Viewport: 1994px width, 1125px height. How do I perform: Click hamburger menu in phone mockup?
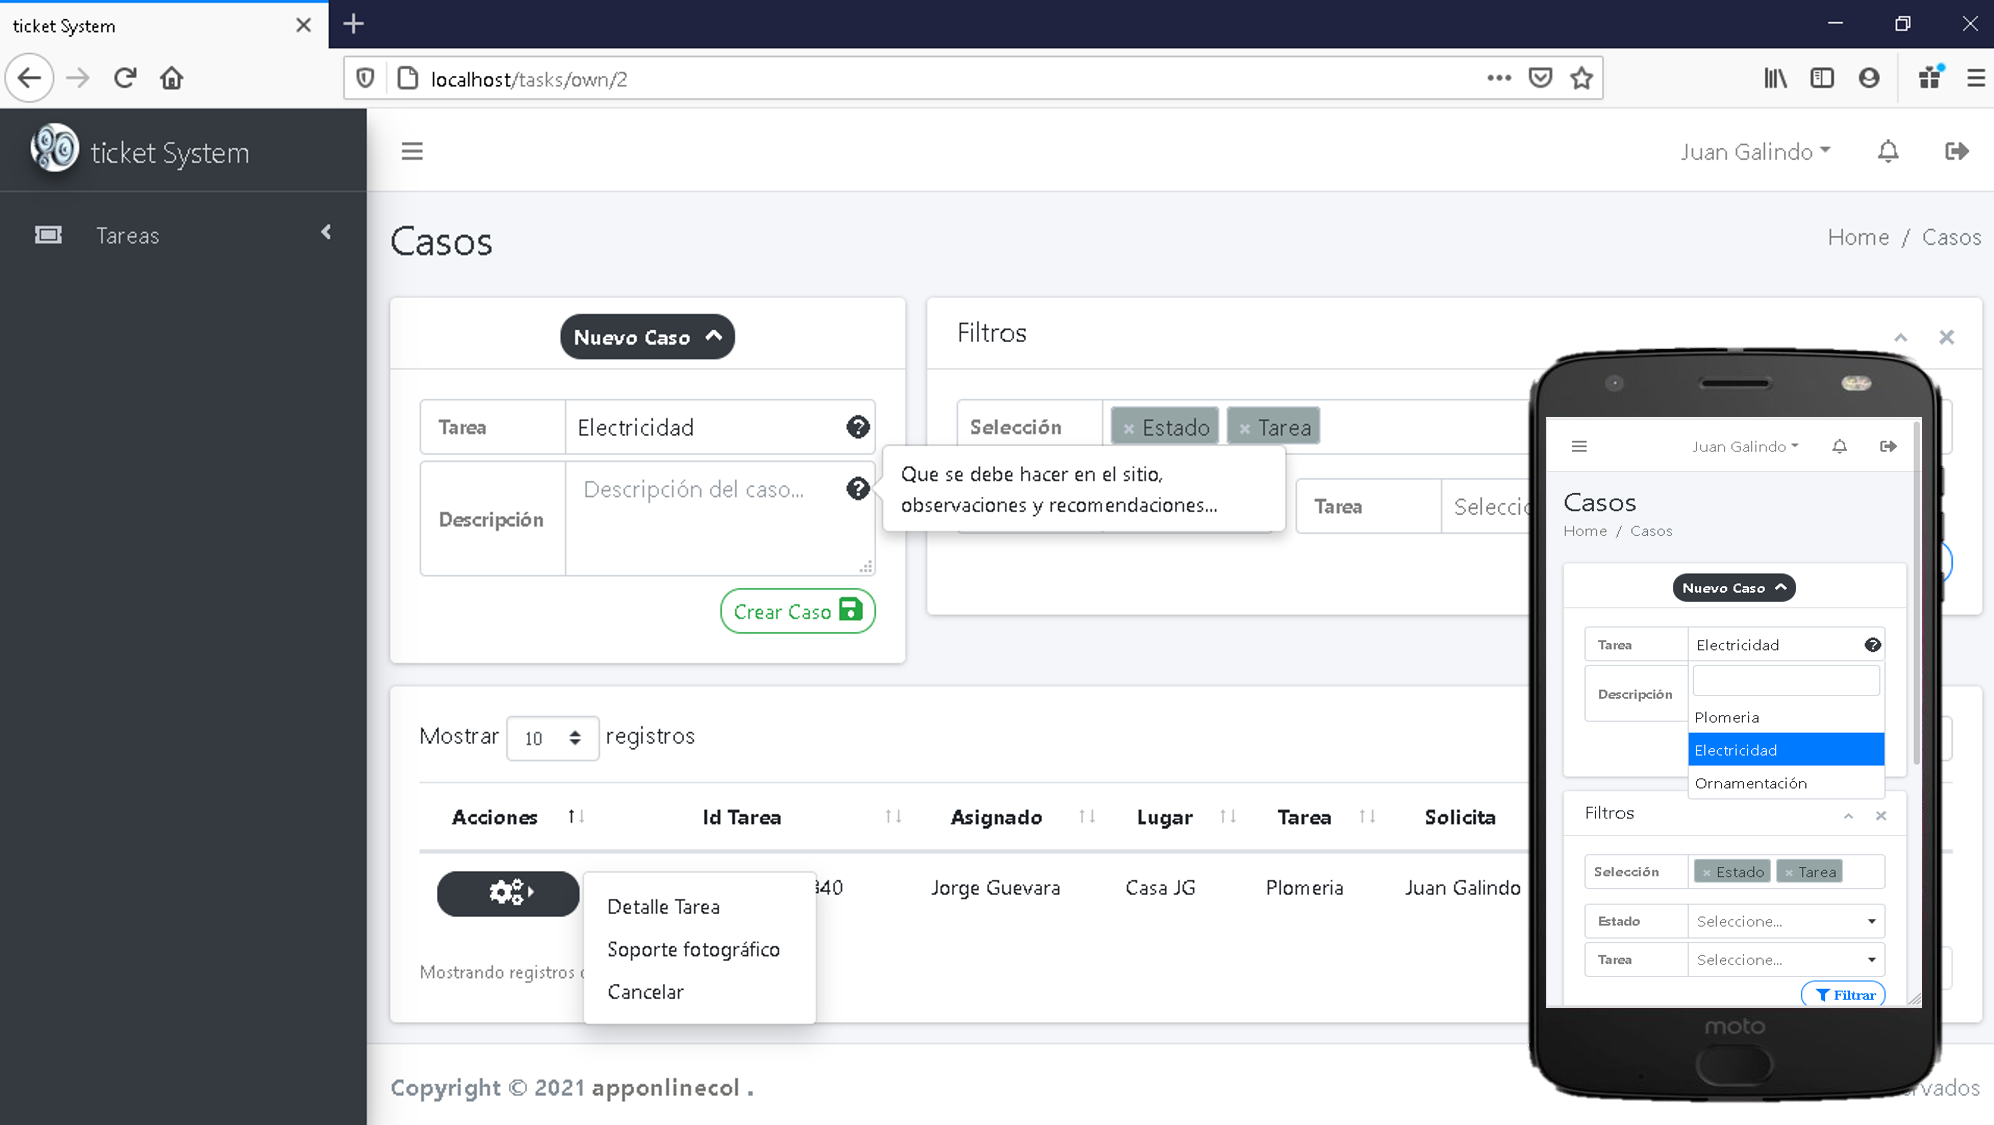(1579, 446)
